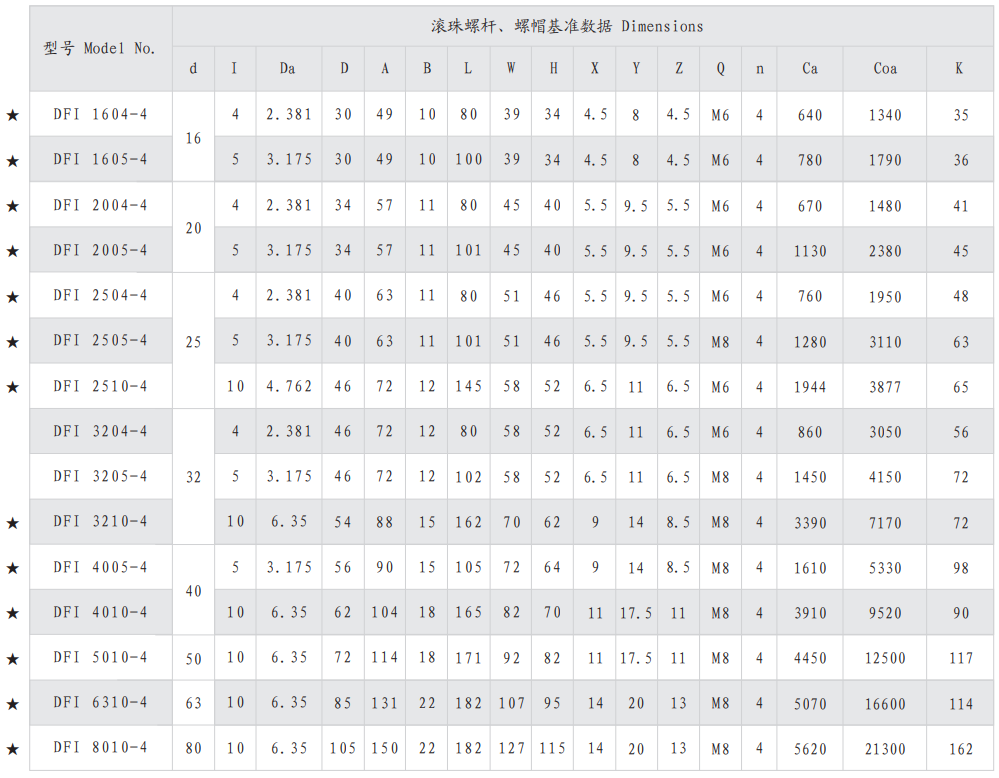This screenshot has height=778, width=999.
Task: Select the DFI 3204-4 model cell
Action: pos(100,431)
